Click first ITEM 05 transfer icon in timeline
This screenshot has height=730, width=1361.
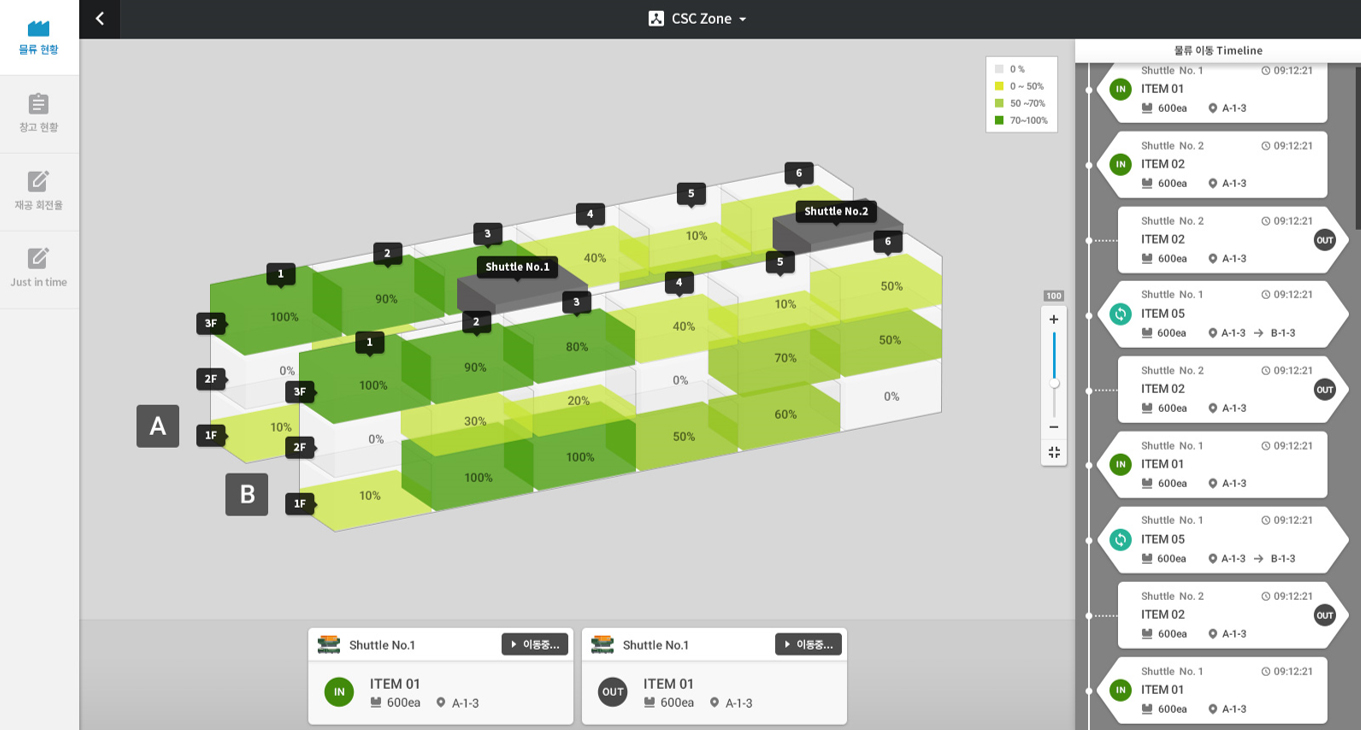point(1120,314)
